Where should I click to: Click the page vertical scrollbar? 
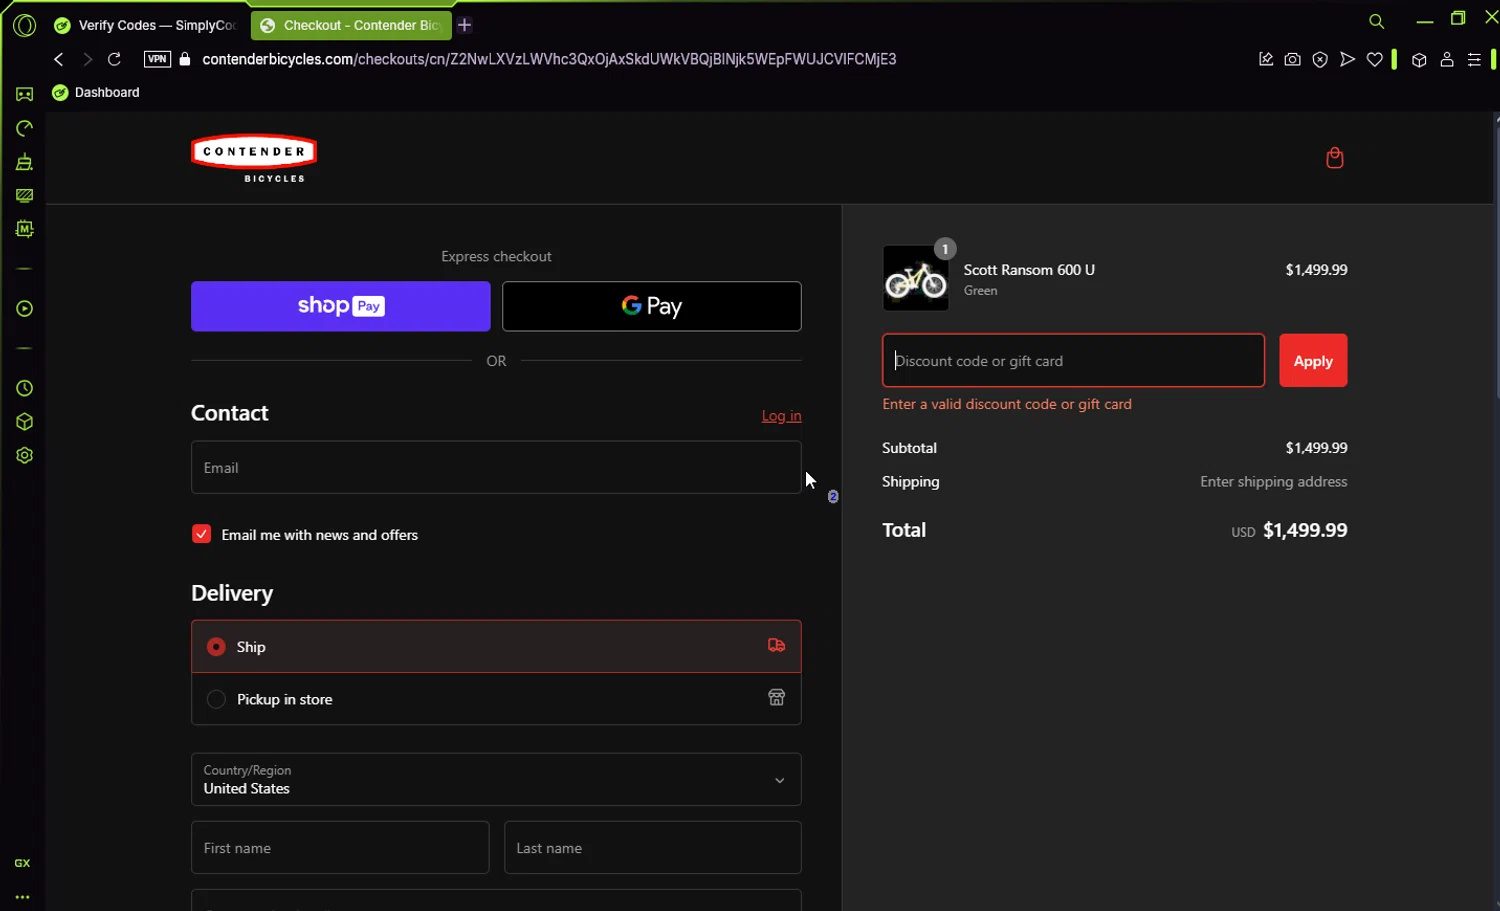1496,260
